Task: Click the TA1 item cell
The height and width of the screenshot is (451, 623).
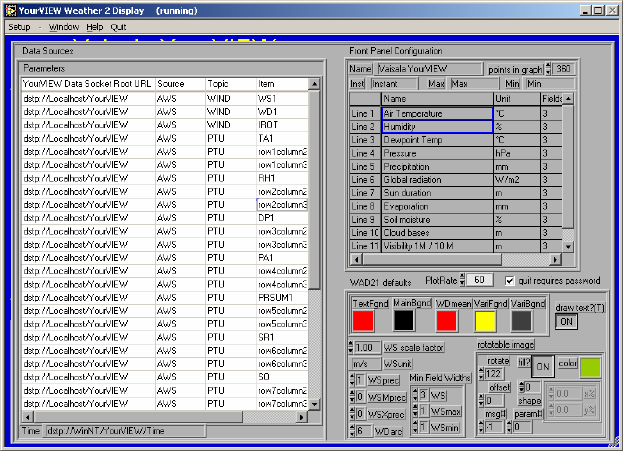Action: pyautogui.click(x=282, y=138)
